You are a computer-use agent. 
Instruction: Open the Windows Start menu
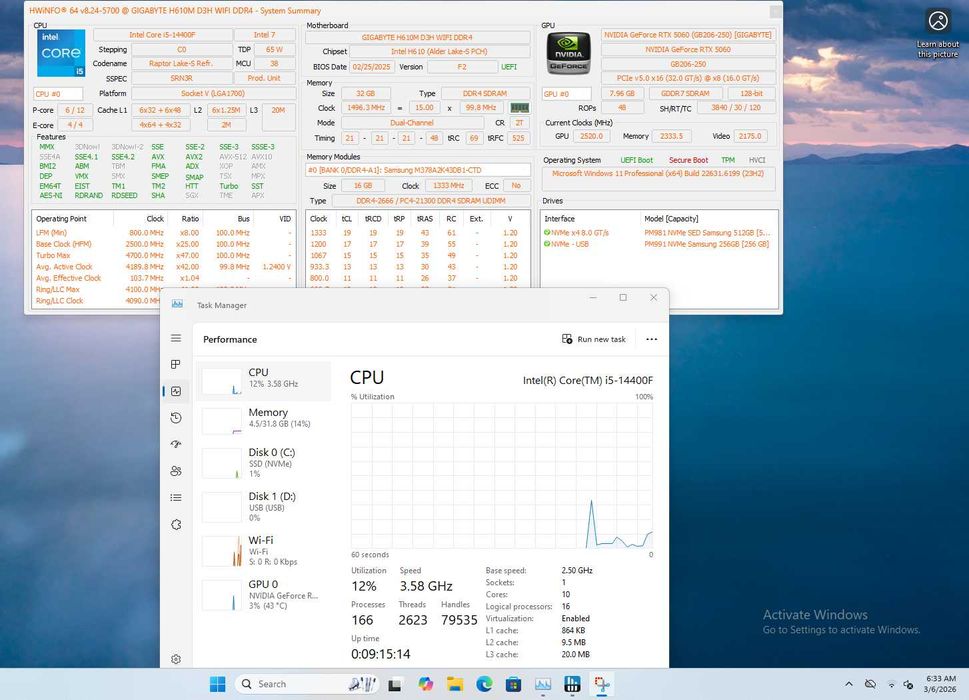pos(218,684)
